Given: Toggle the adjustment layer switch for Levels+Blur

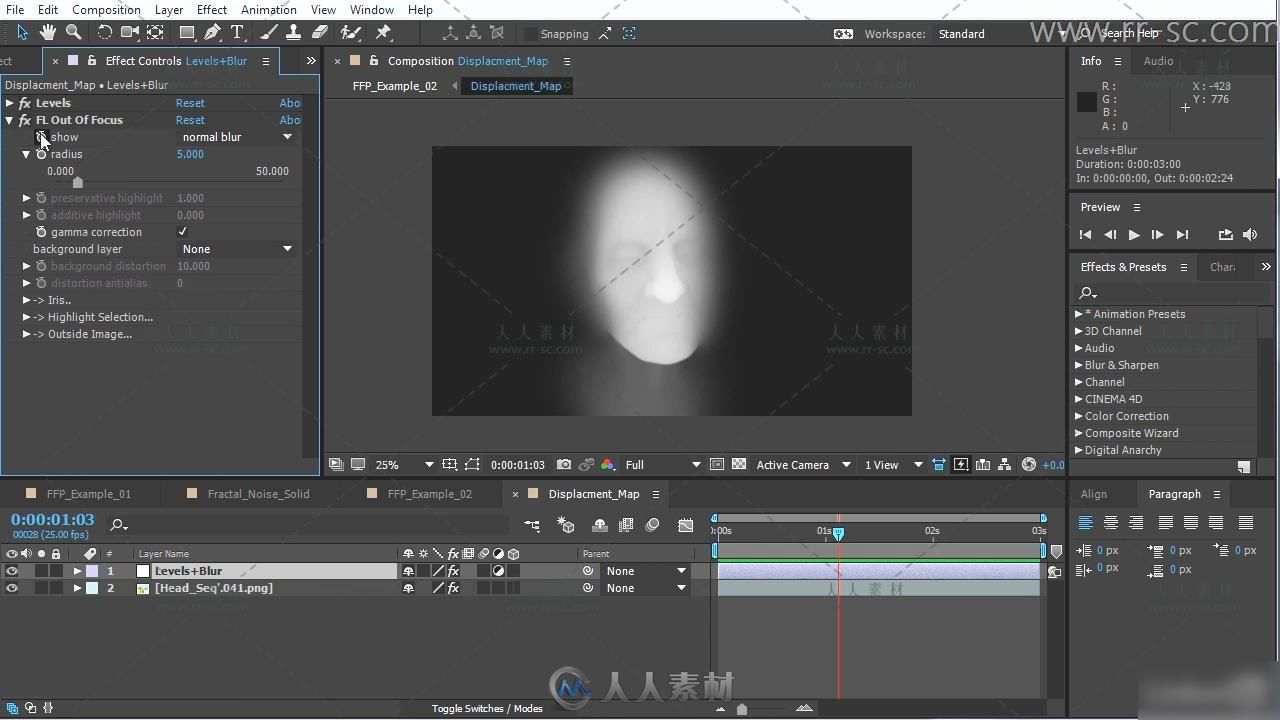Looking at the screenshot, I should pyautogui.click(x=498, y=571).
